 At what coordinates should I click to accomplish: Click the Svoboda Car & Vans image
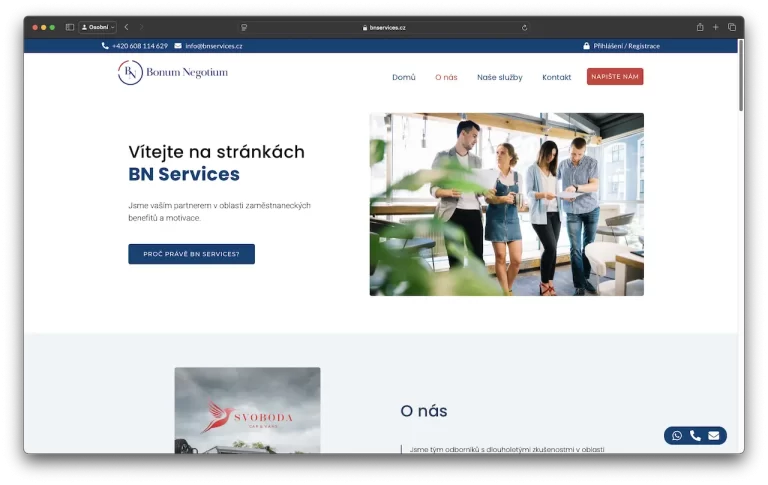click(247, 411)
